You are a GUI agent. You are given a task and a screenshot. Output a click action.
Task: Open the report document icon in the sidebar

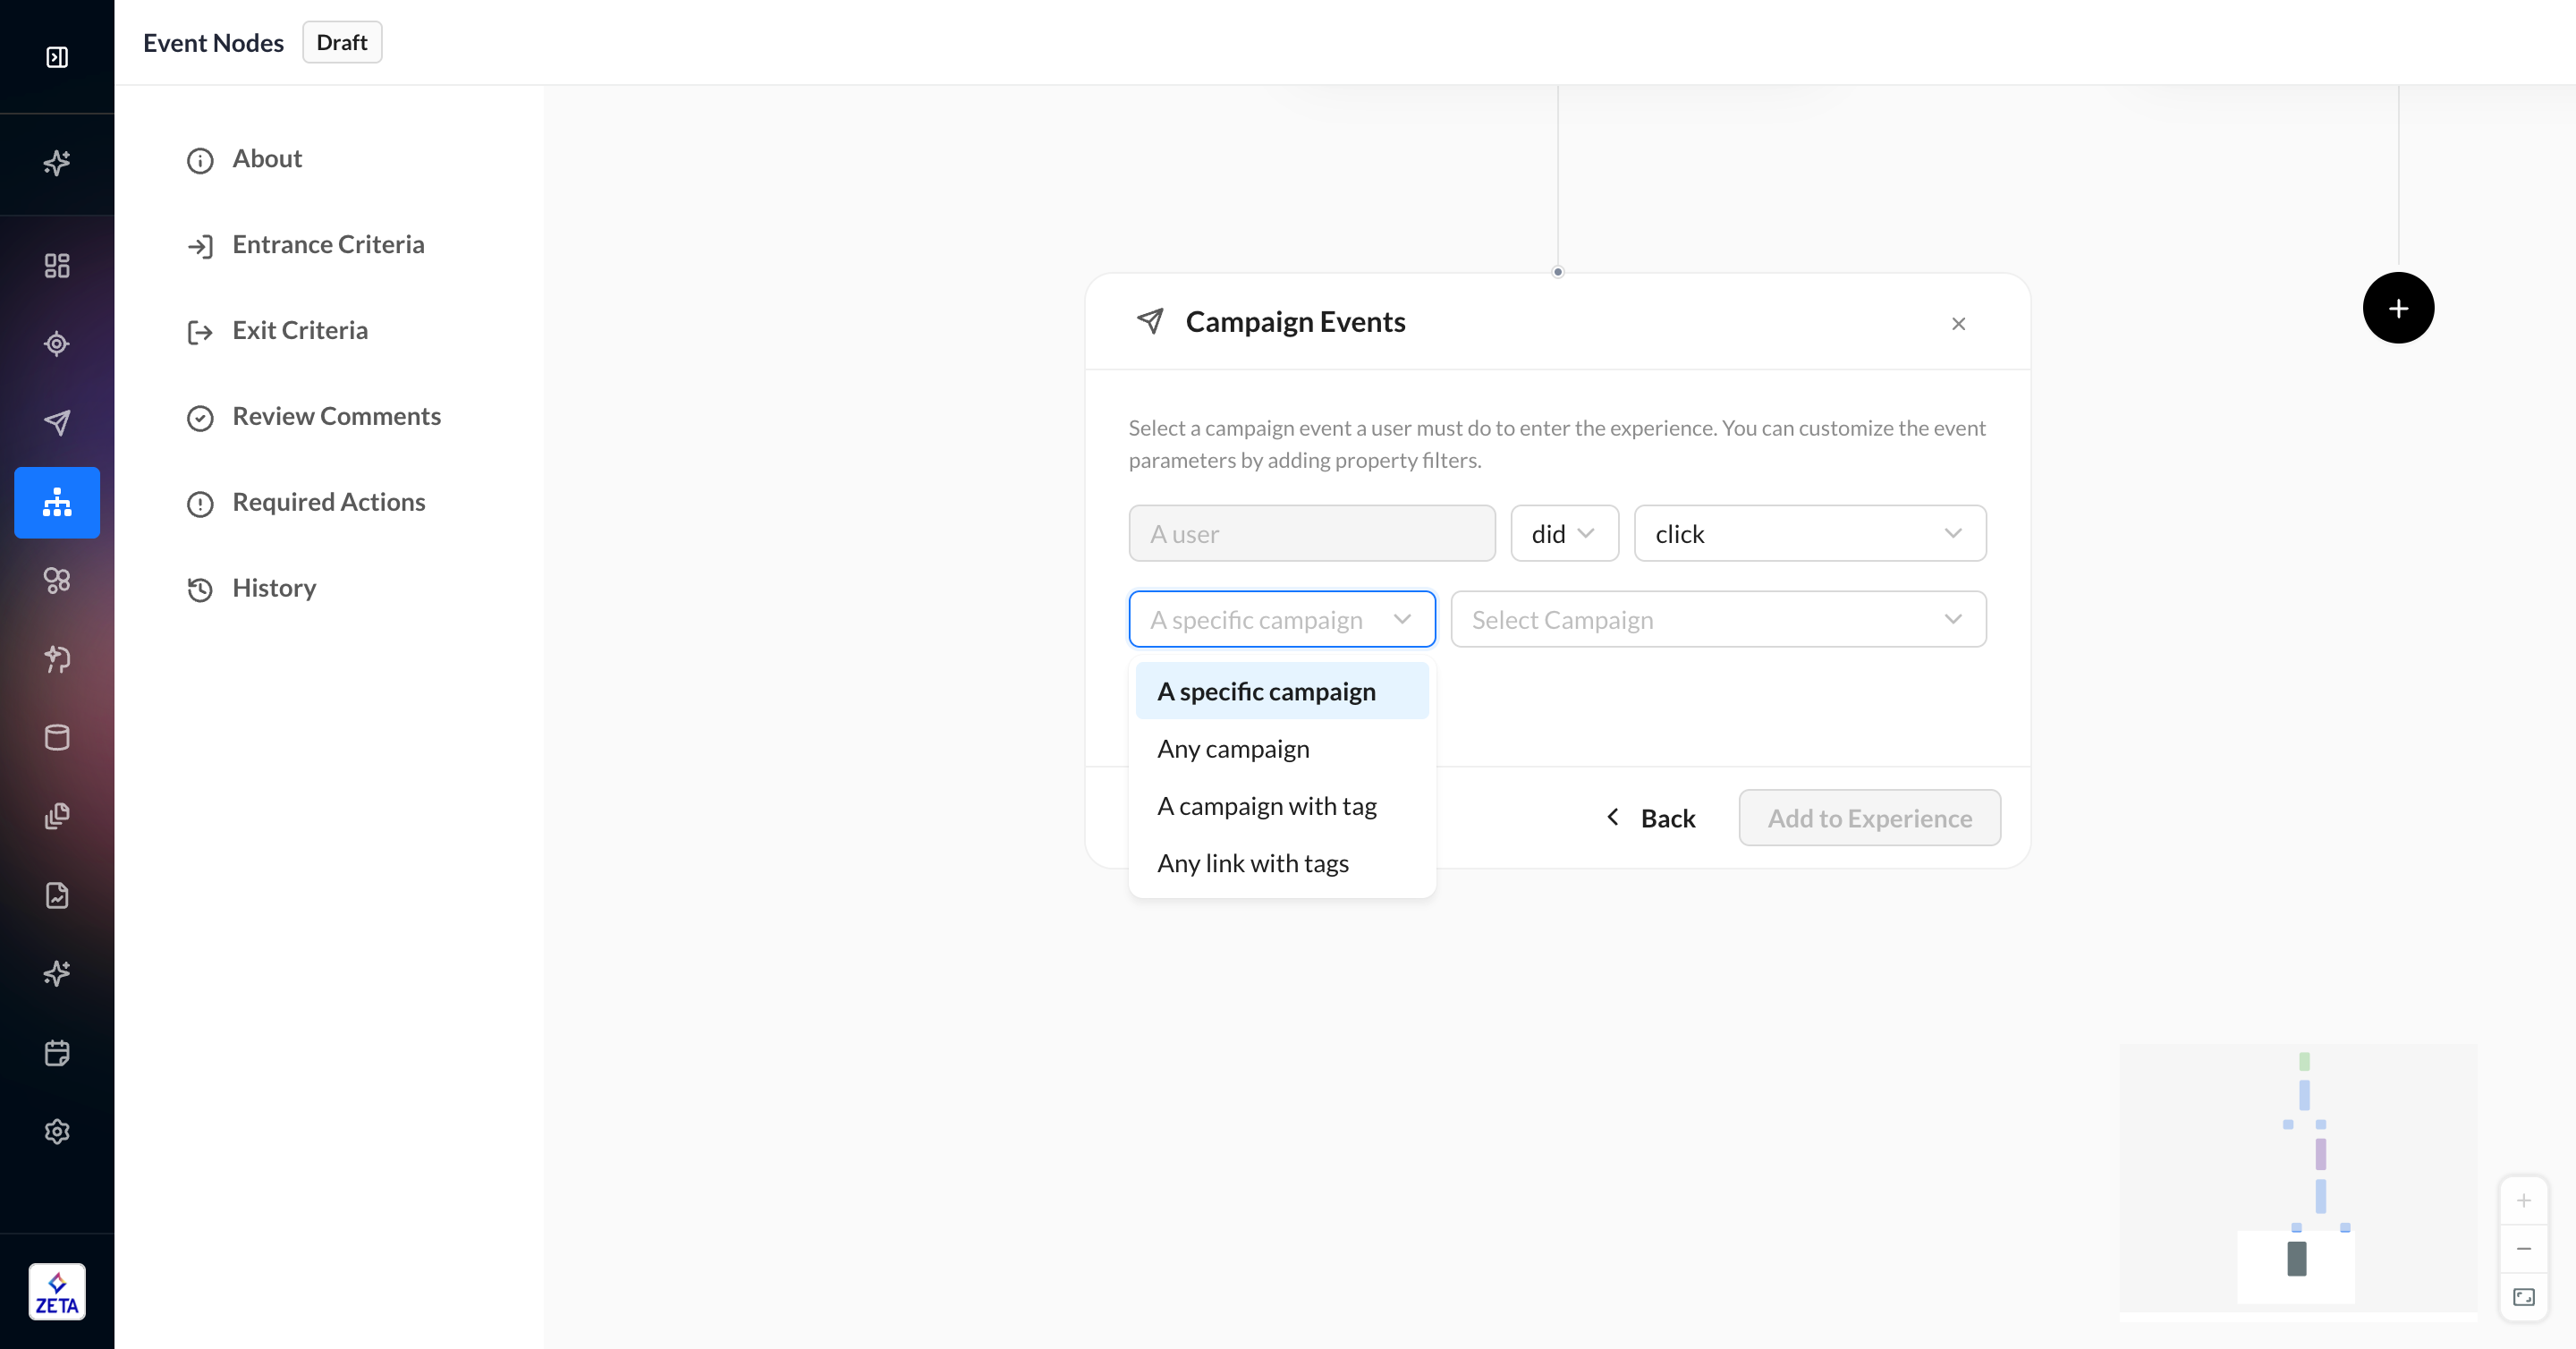pos(57,895)
